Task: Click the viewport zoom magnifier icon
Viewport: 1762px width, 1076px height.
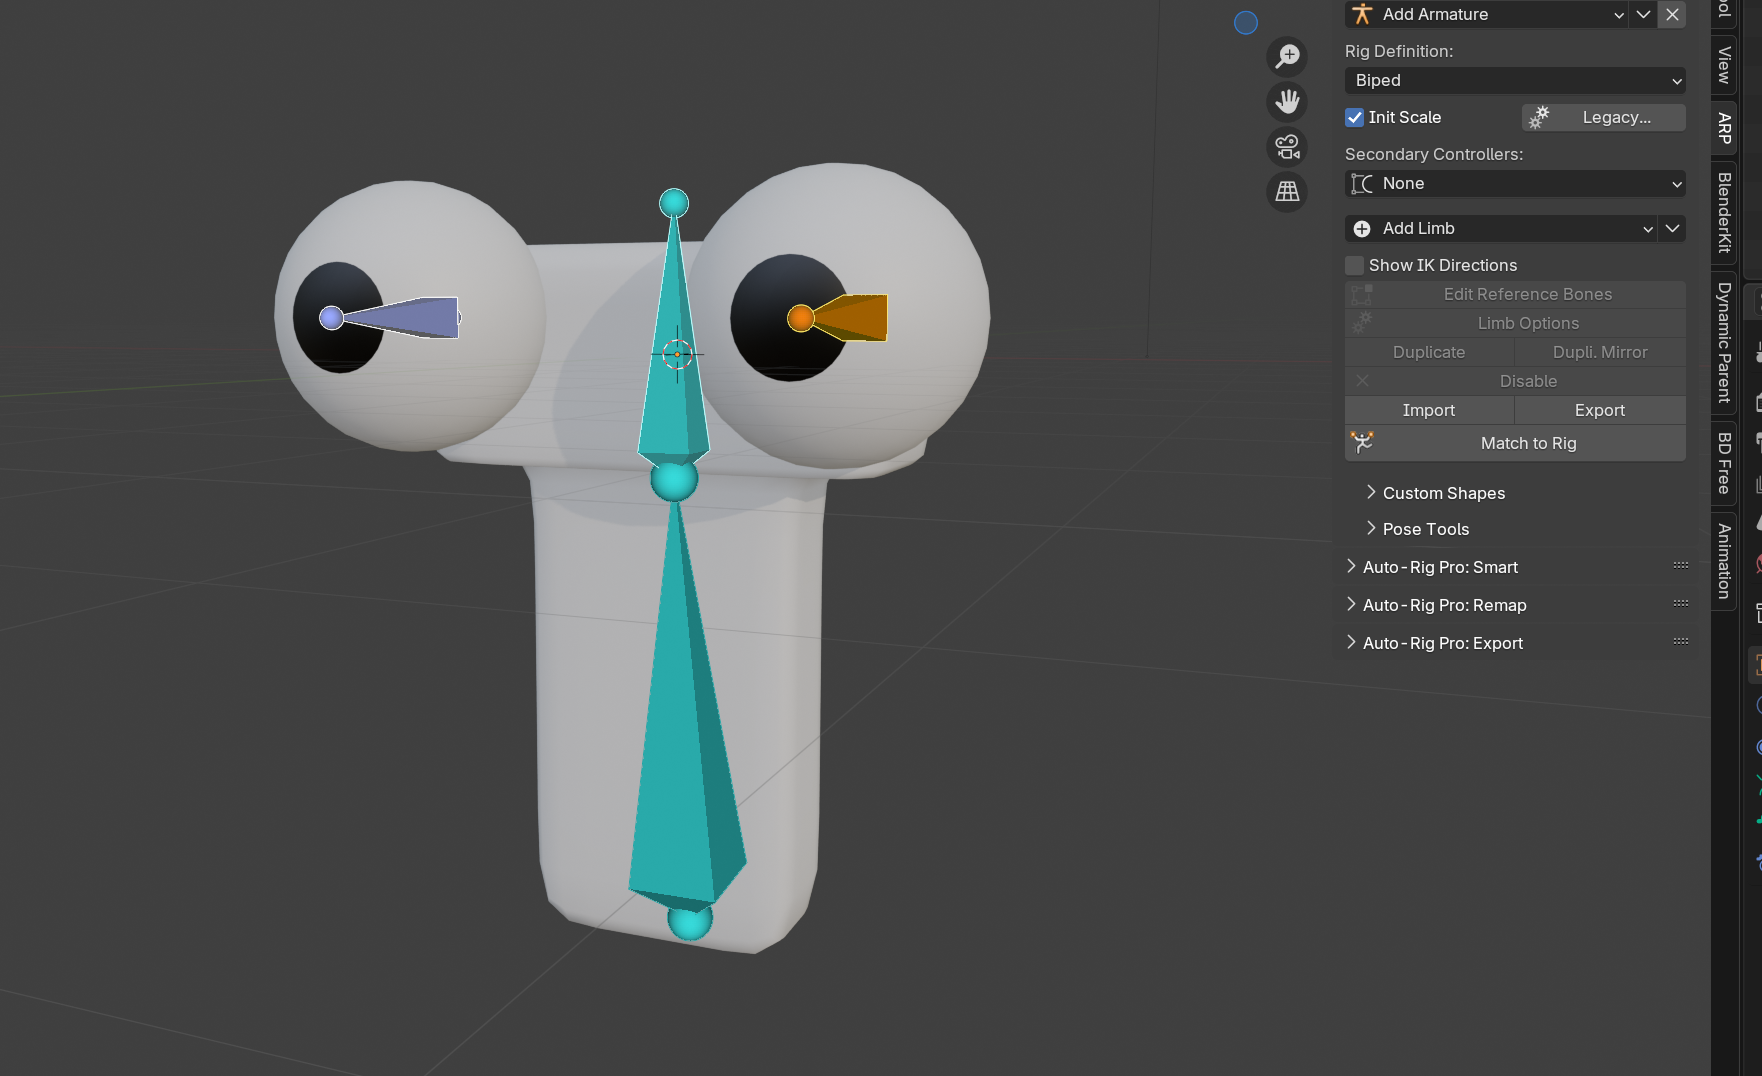Action: pos(1288,56)
